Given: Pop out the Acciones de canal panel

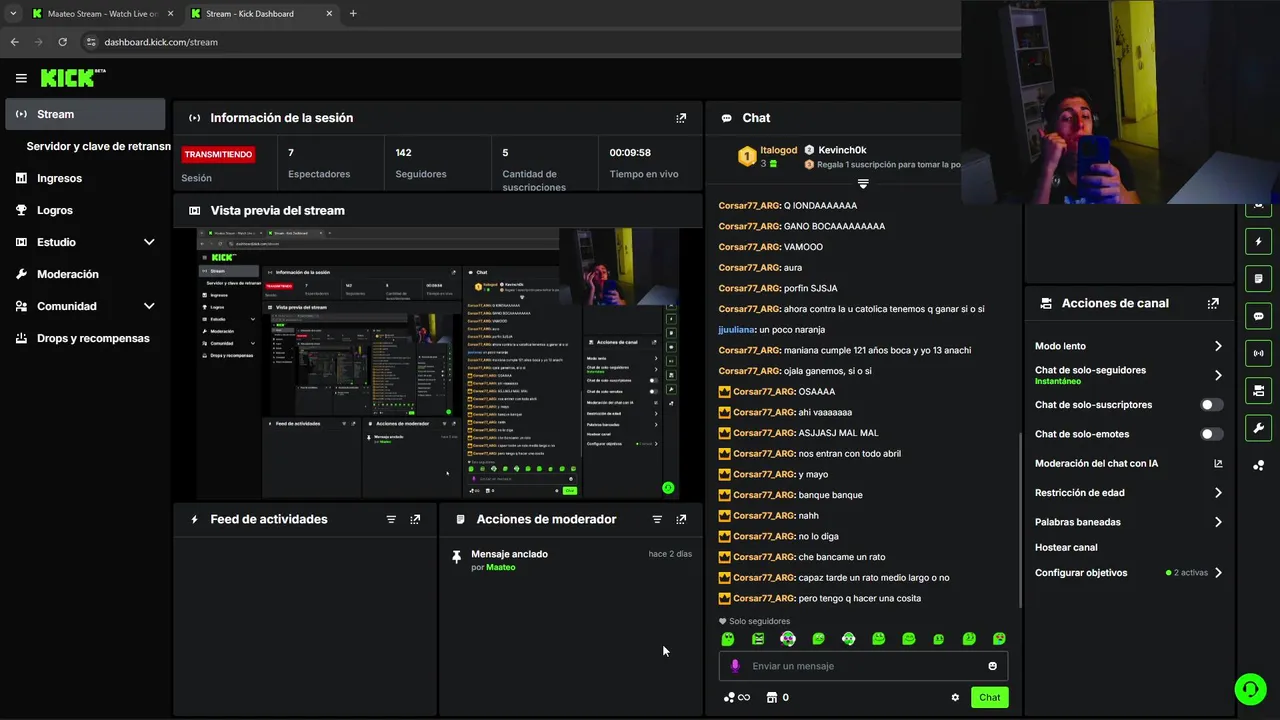Looking at the screenshot, I should point(1213,303).
